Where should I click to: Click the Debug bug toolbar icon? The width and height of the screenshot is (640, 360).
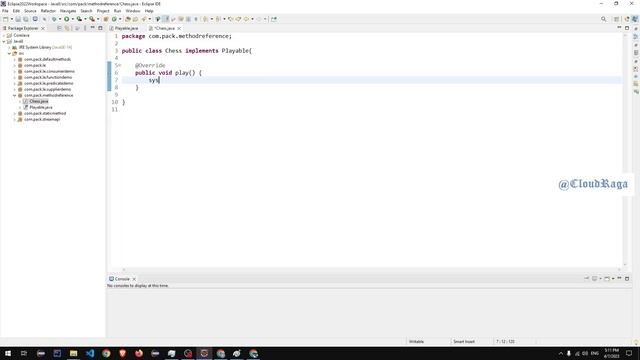pos(53,19)
